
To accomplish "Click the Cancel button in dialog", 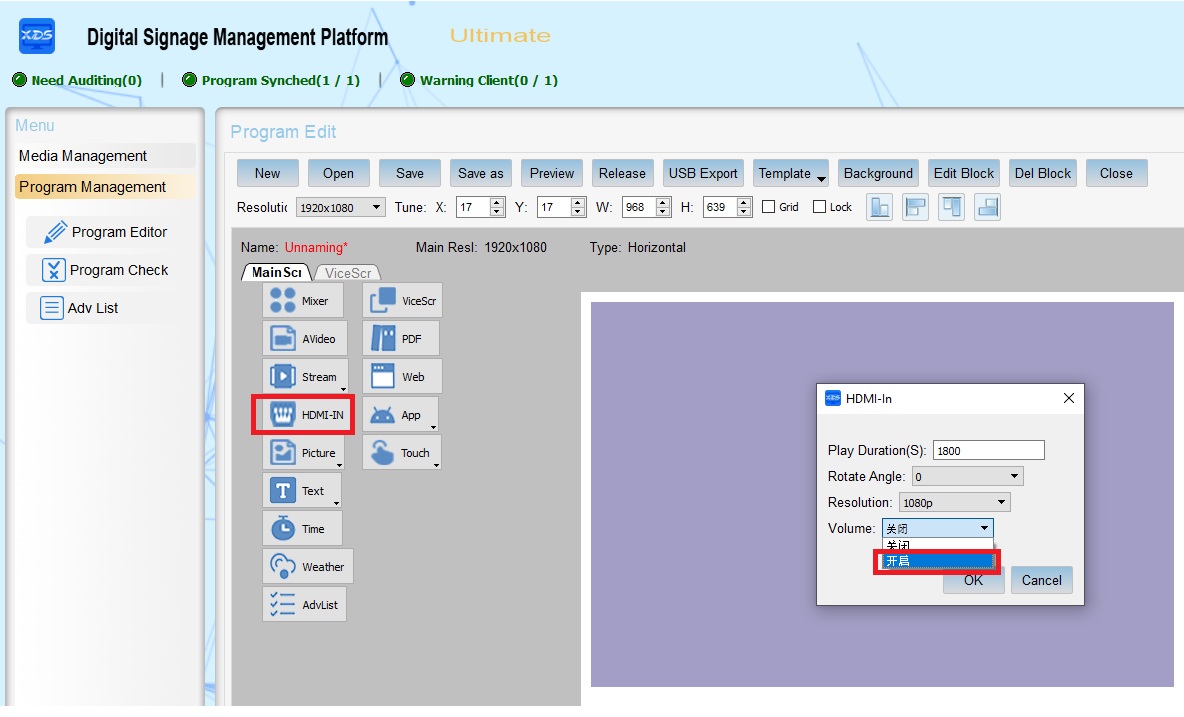I will click(1041, 581).
